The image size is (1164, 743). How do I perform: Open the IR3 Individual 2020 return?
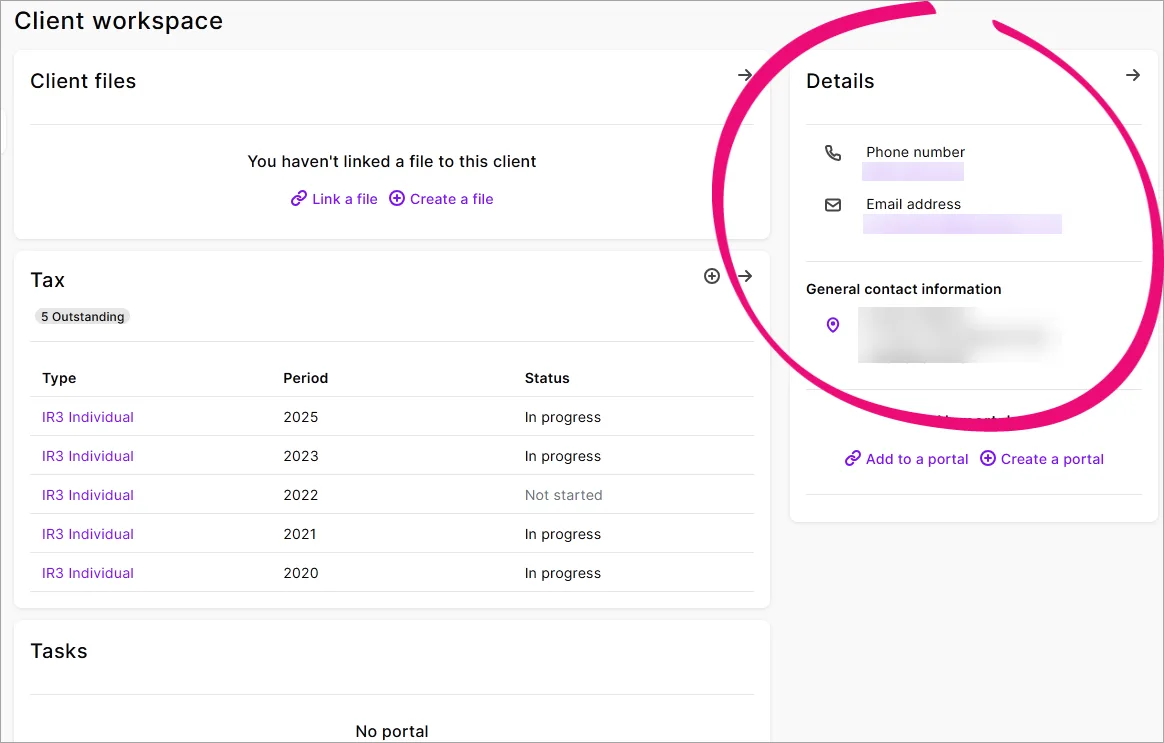(87, 572)
